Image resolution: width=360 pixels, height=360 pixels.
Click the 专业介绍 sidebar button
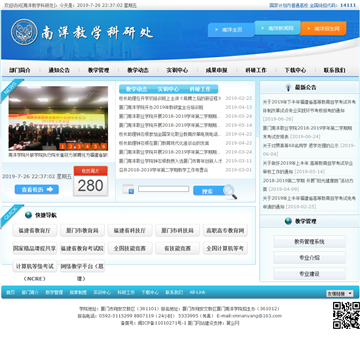pyautogui.click(x=309, y=258)
